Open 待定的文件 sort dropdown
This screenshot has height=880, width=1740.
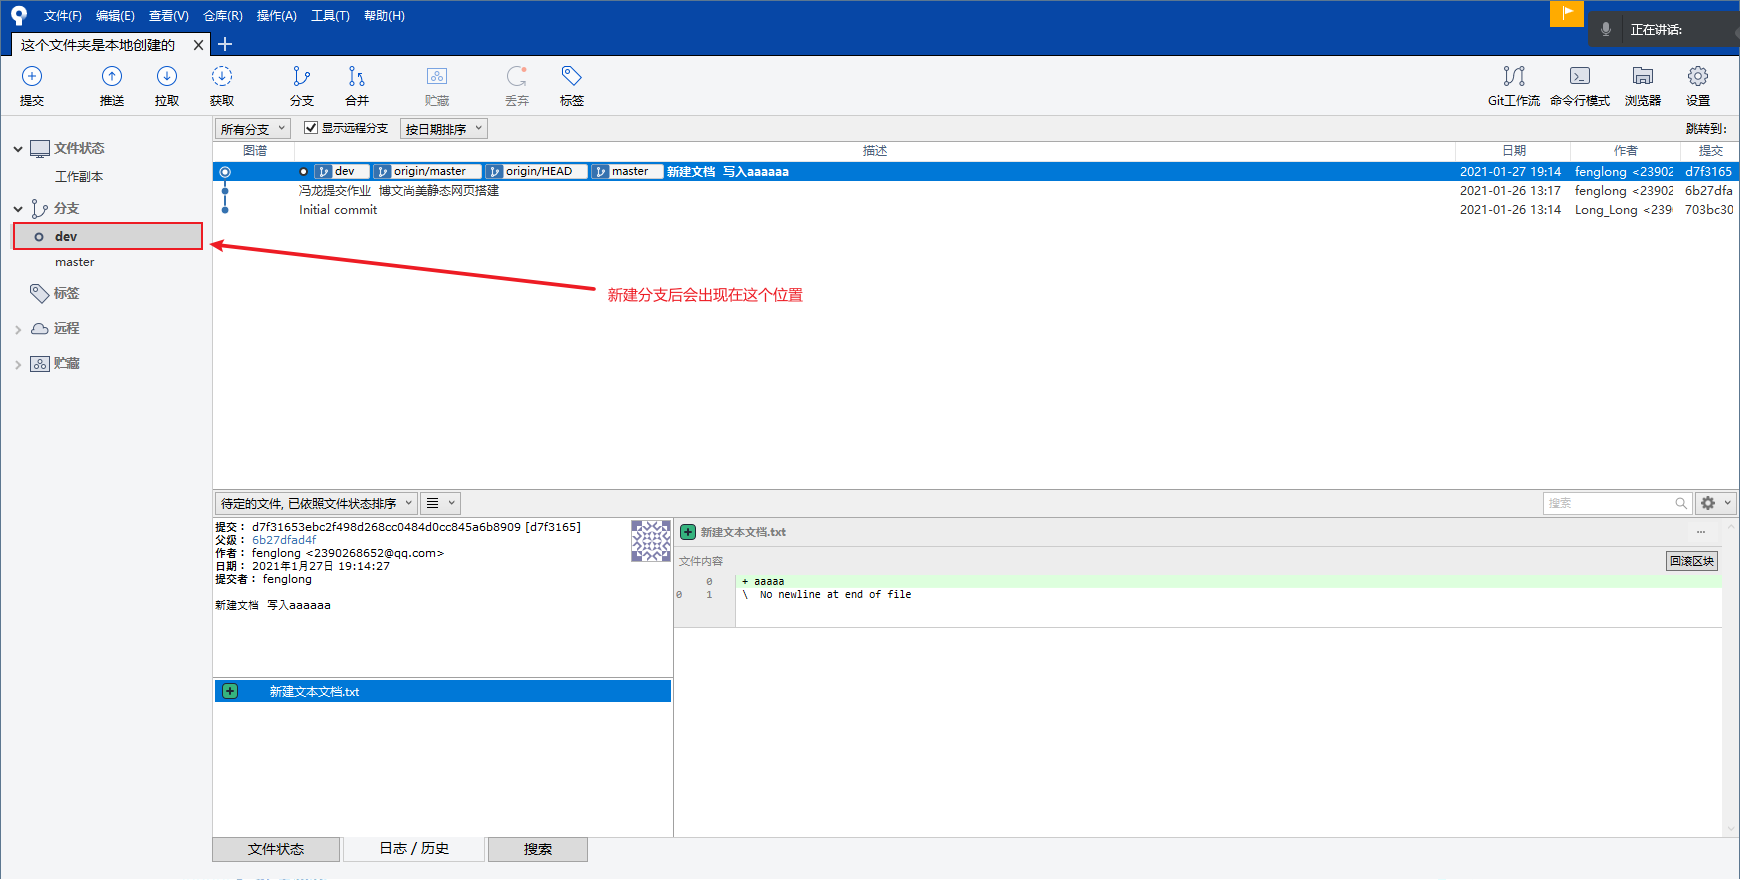(x=316, y=503)
